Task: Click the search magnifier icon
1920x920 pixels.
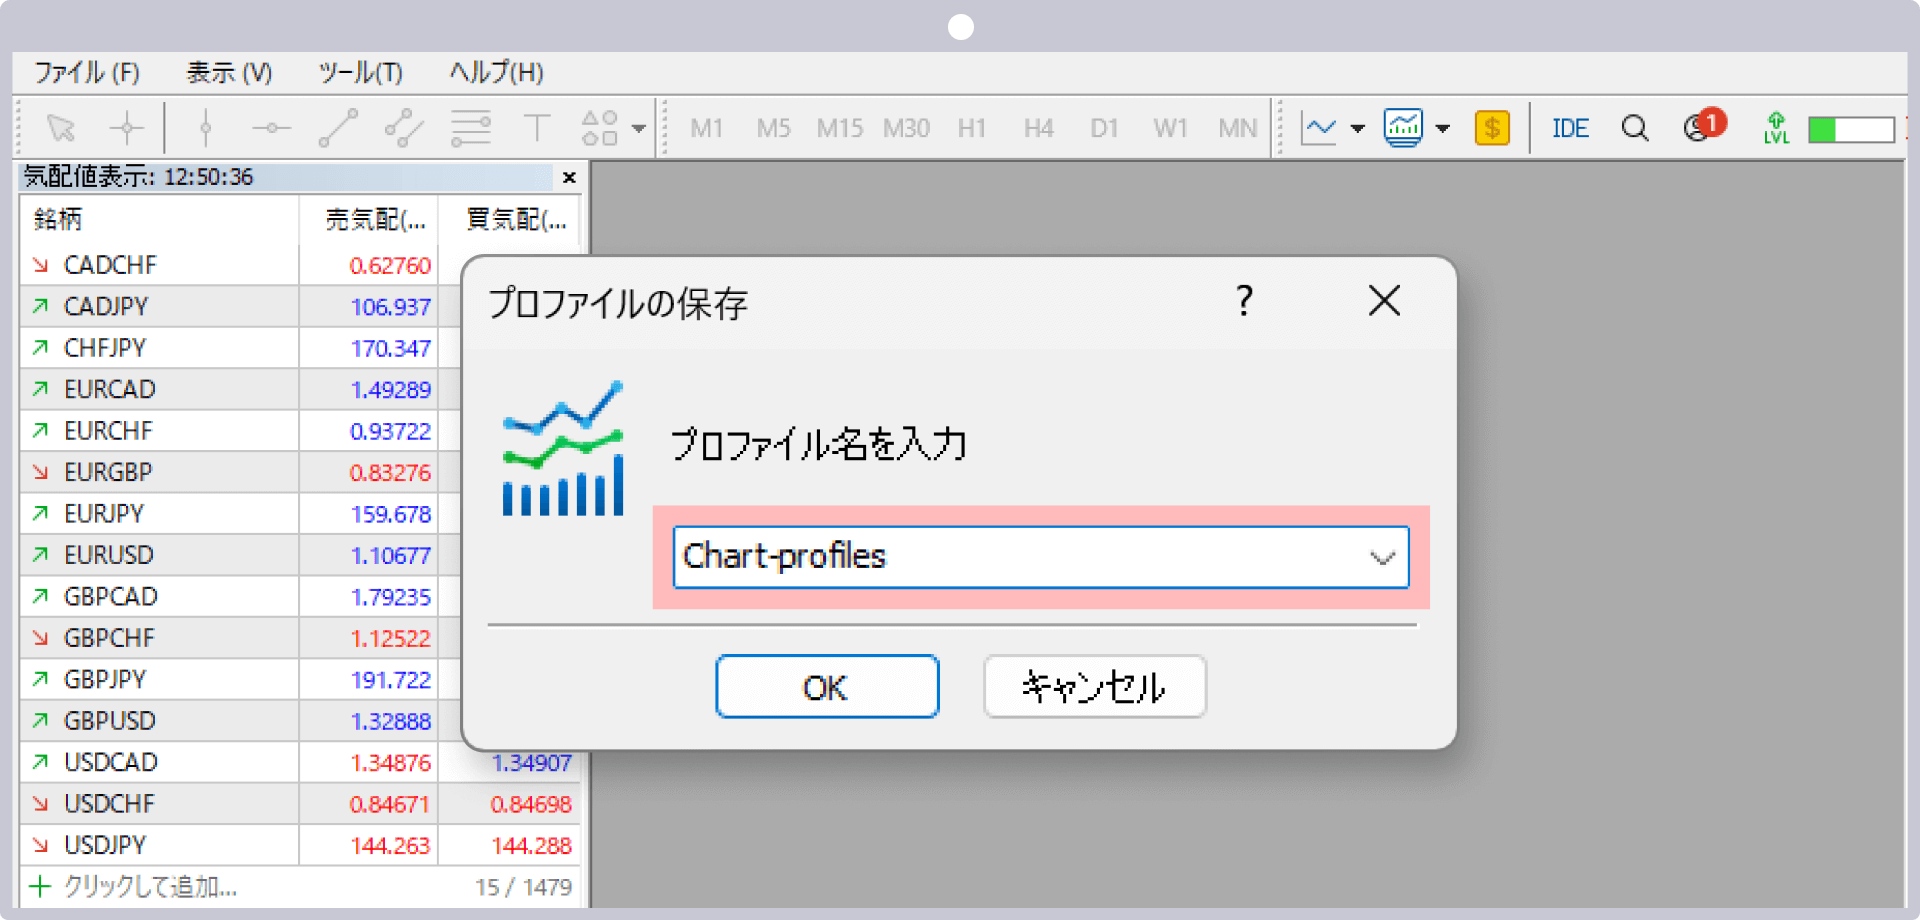Action: coord(1635,128)
